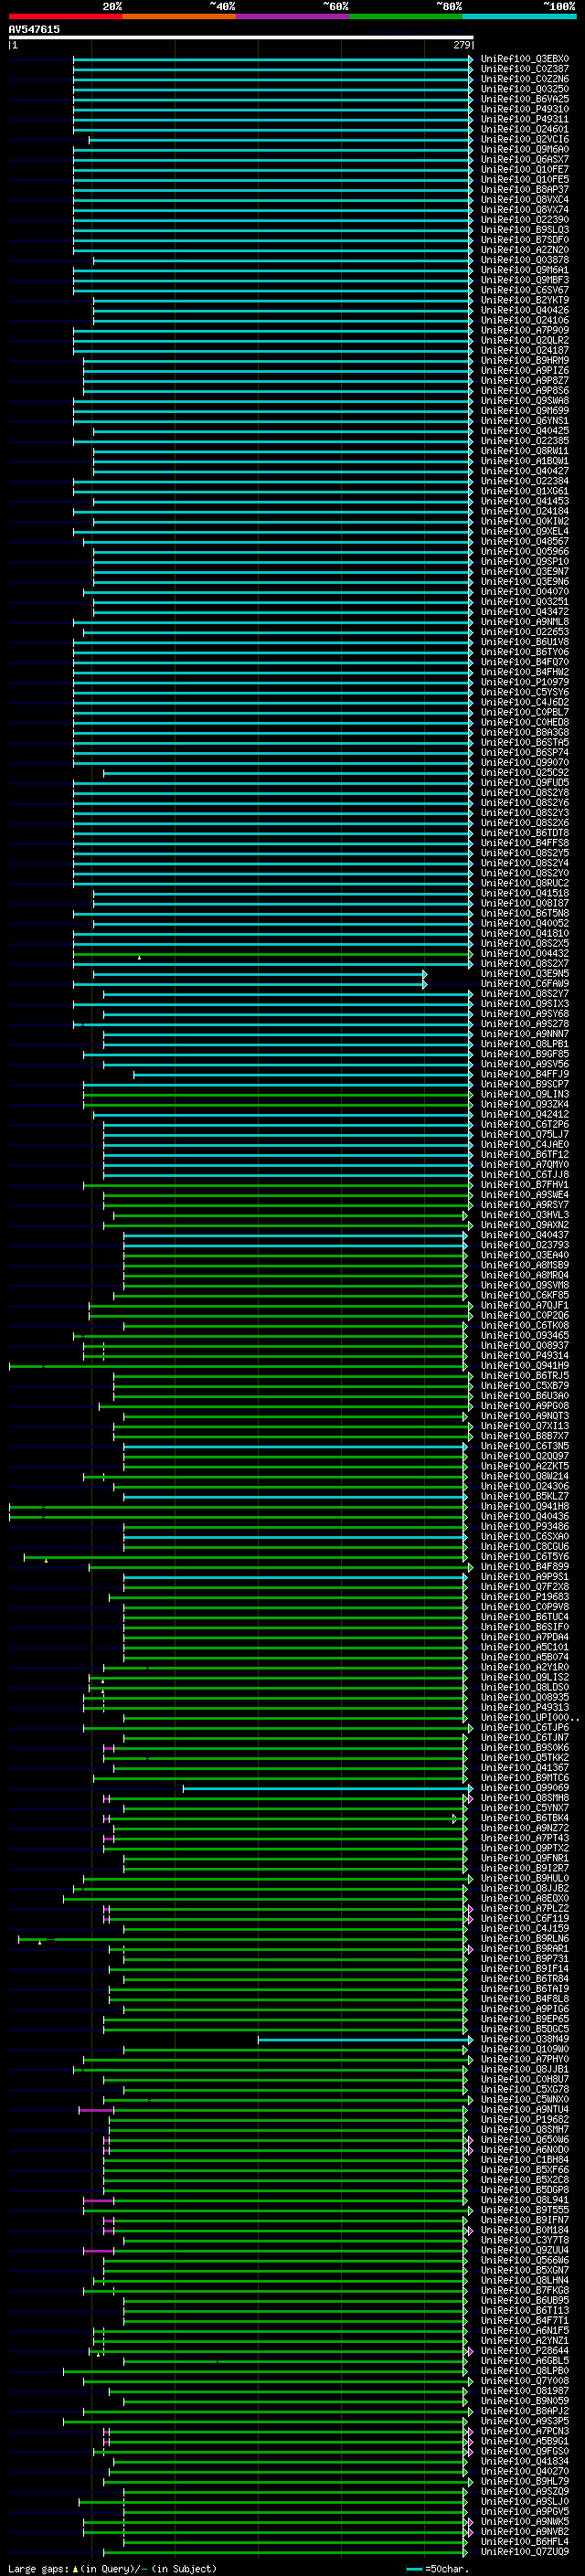Click the query end position 279
Screen dimensions: 585x2576
pyautogui.click(x=461, y=45)
